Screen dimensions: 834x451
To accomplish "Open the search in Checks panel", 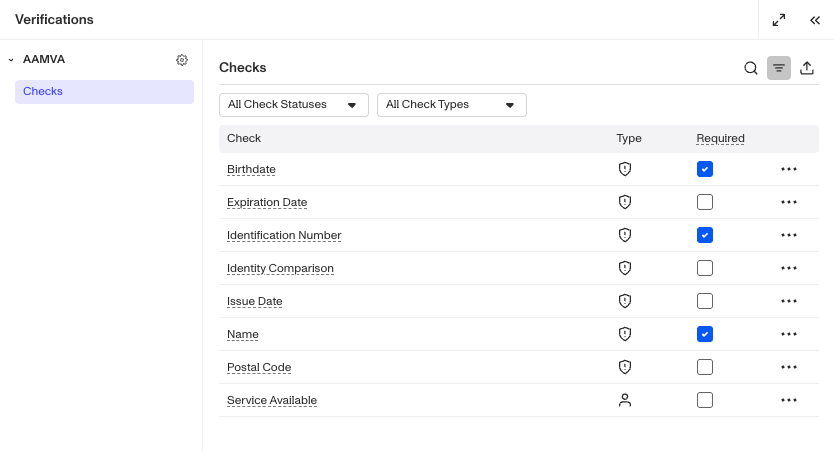I will pyautogui.click(x=751, y=68).
